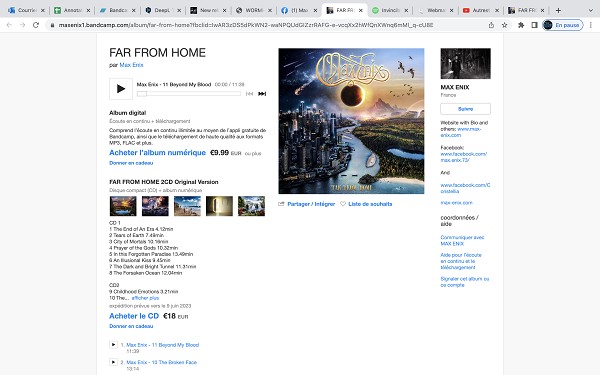
Task: Go back in browser history
Action: click(x=9, y=25)
